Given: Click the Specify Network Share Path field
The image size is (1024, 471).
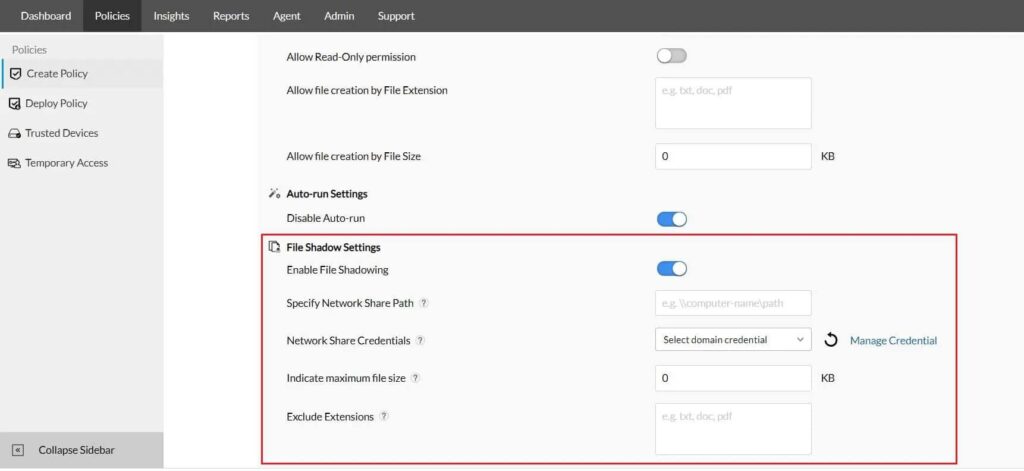Looking at the screenshot, I should pyautogui.click(x=733, y=303).
